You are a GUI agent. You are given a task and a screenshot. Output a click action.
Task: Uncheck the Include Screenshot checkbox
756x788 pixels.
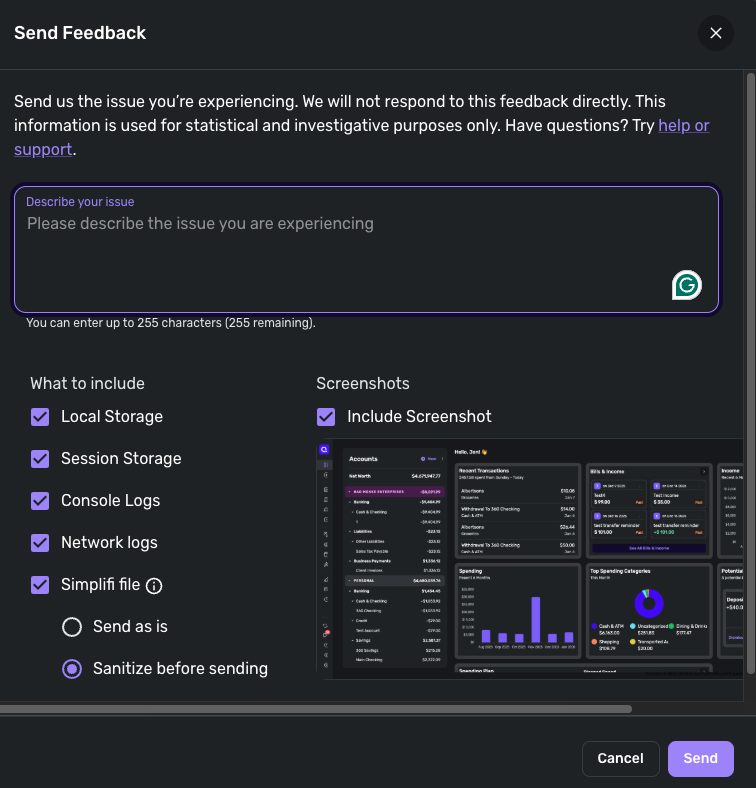(326, 417)
